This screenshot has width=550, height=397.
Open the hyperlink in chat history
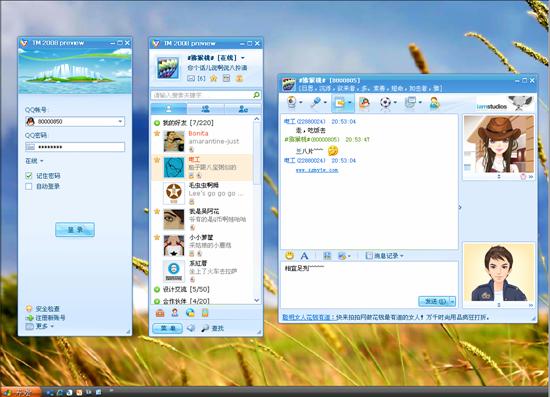(317, 170)
